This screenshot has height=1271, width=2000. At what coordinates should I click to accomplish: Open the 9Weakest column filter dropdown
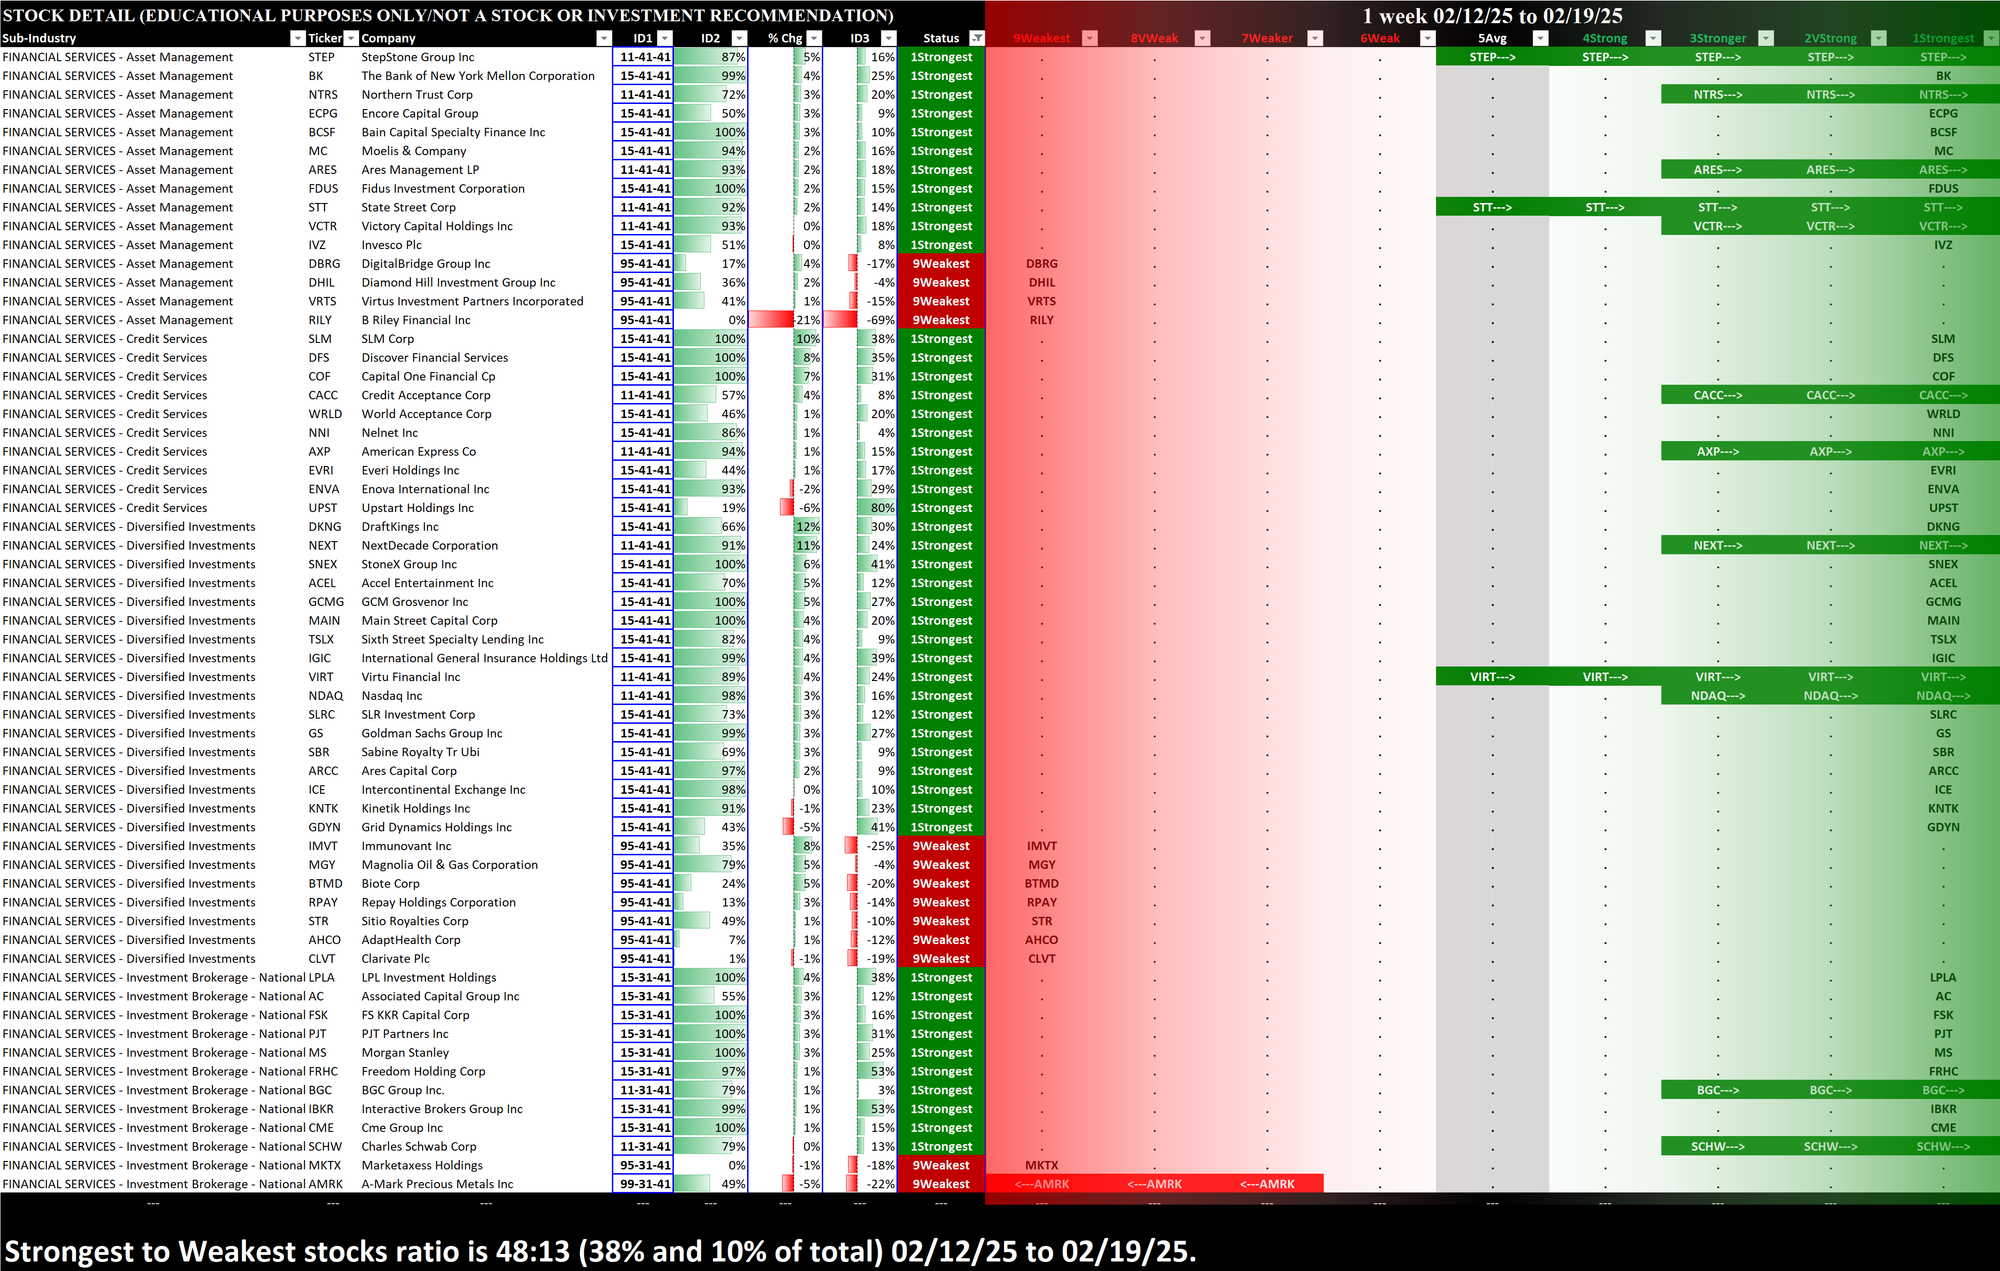coord(1090,38)
